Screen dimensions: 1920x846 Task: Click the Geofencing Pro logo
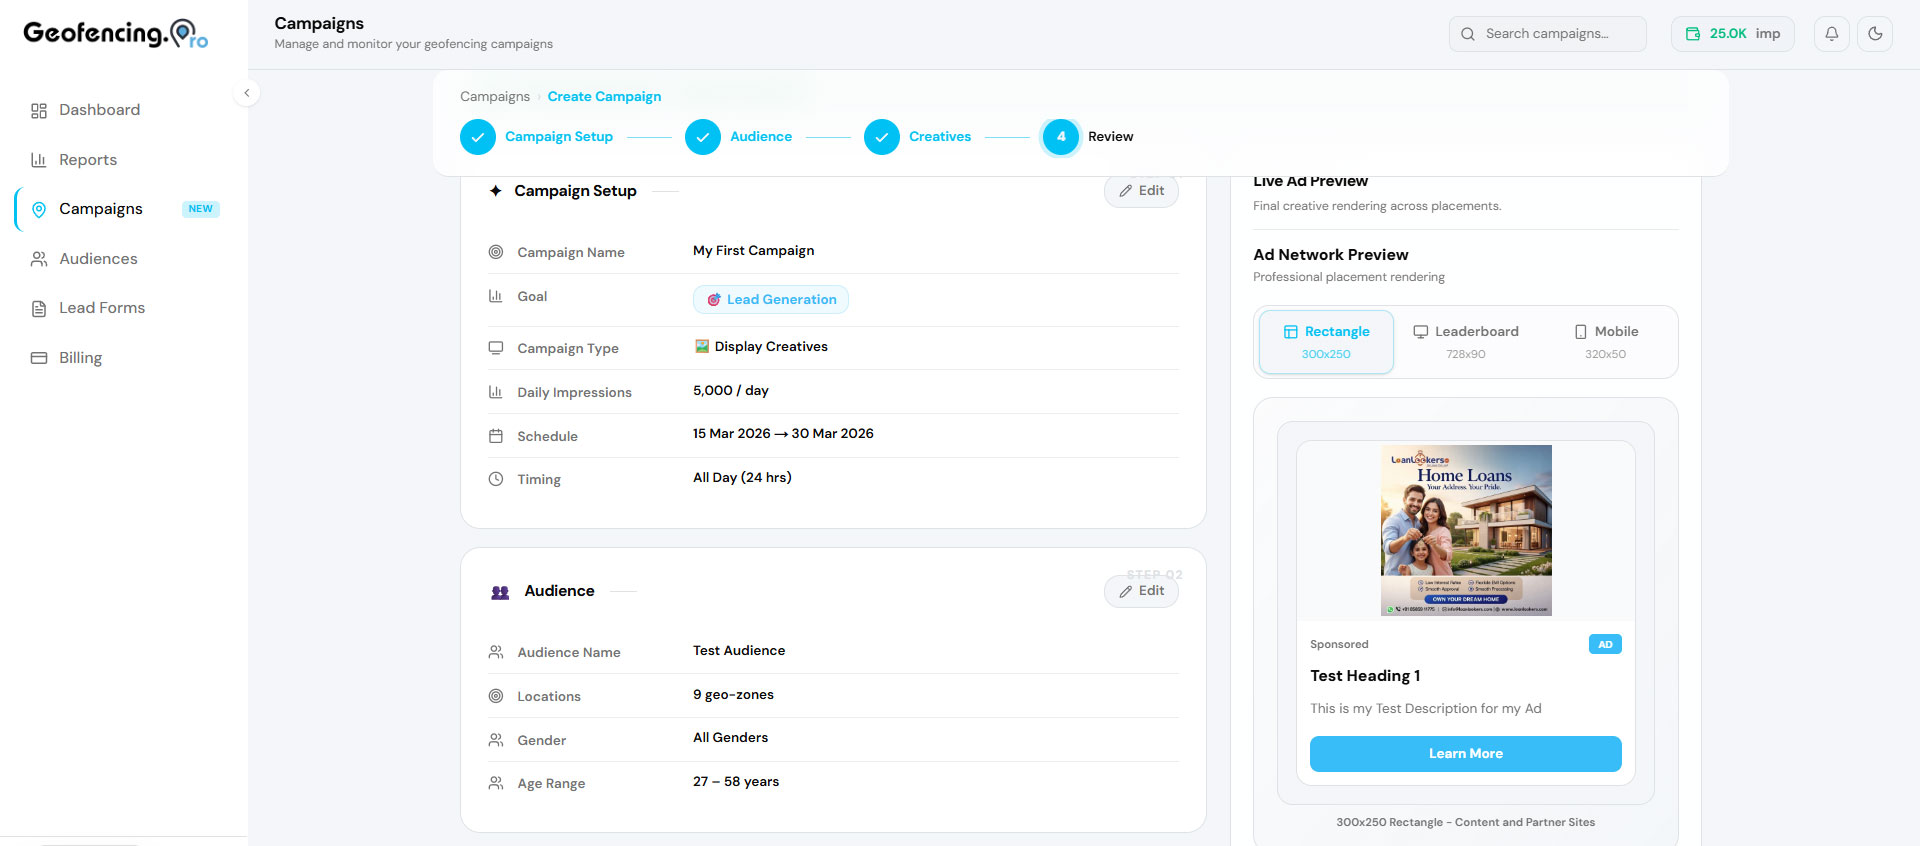click(115, 34)
